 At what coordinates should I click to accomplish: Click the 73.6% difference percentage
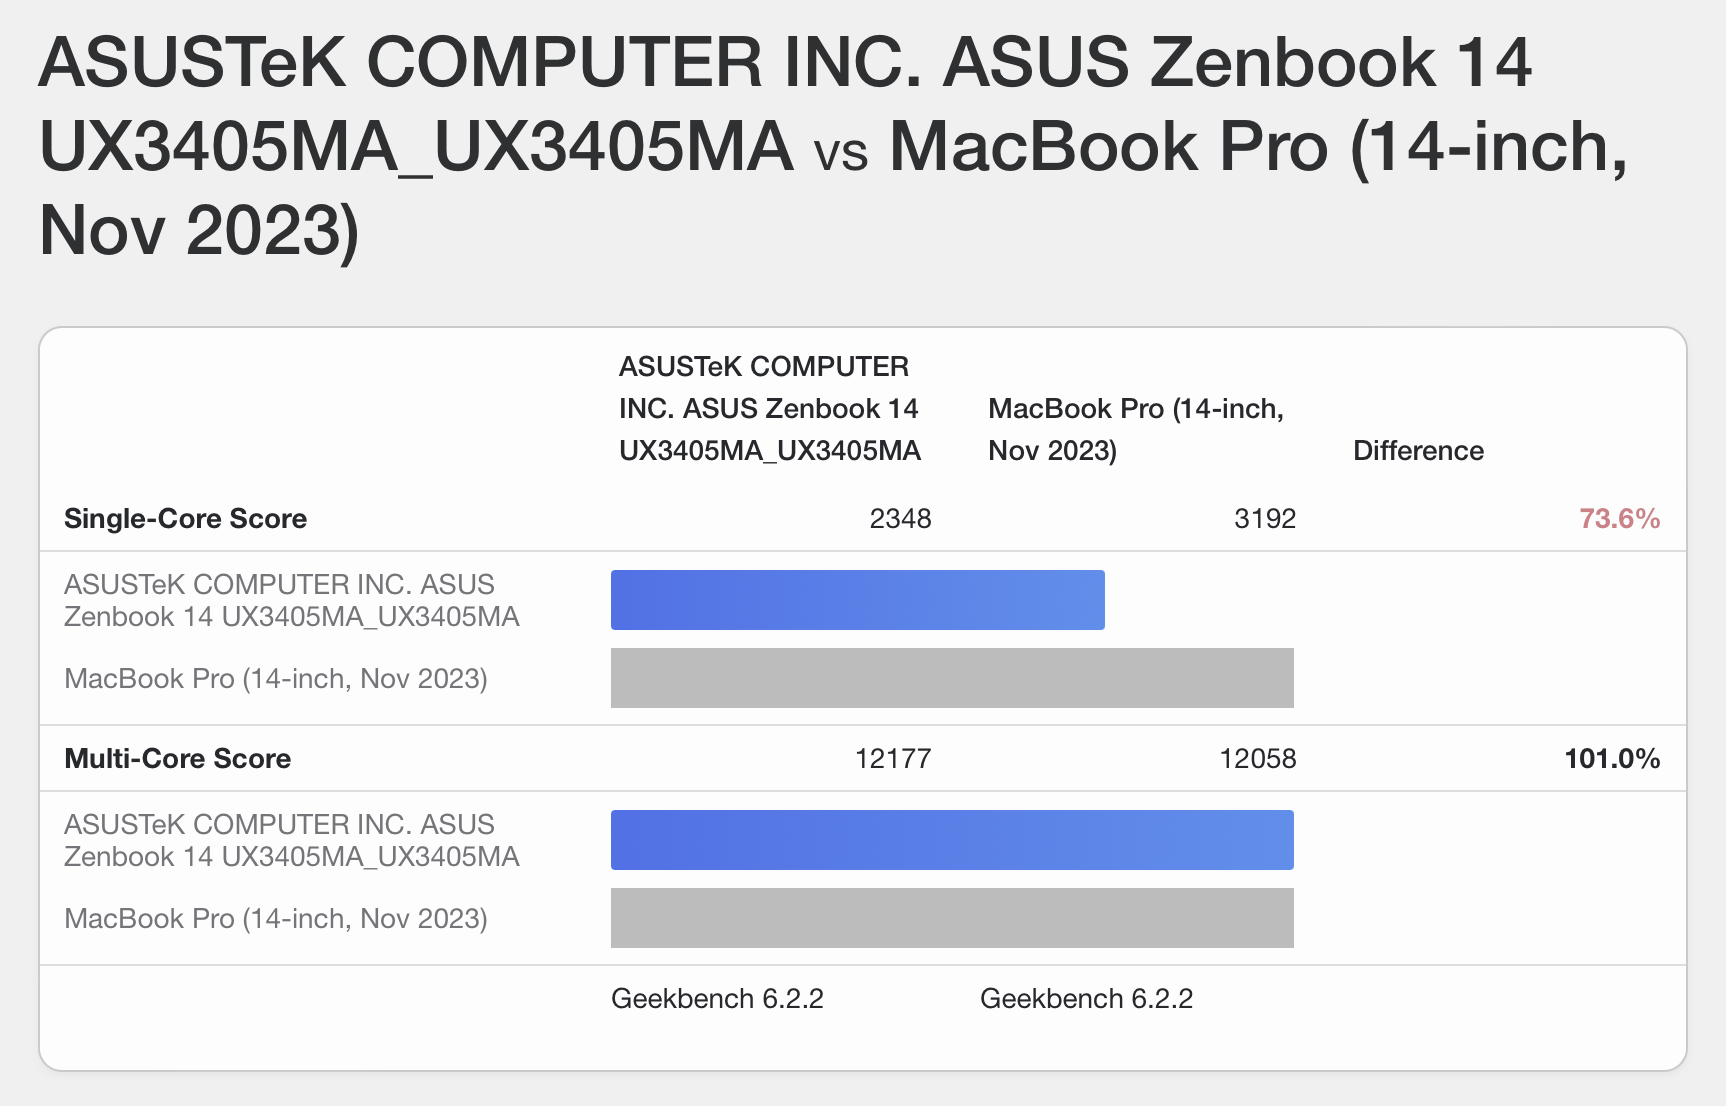[x=1619, y=519]
